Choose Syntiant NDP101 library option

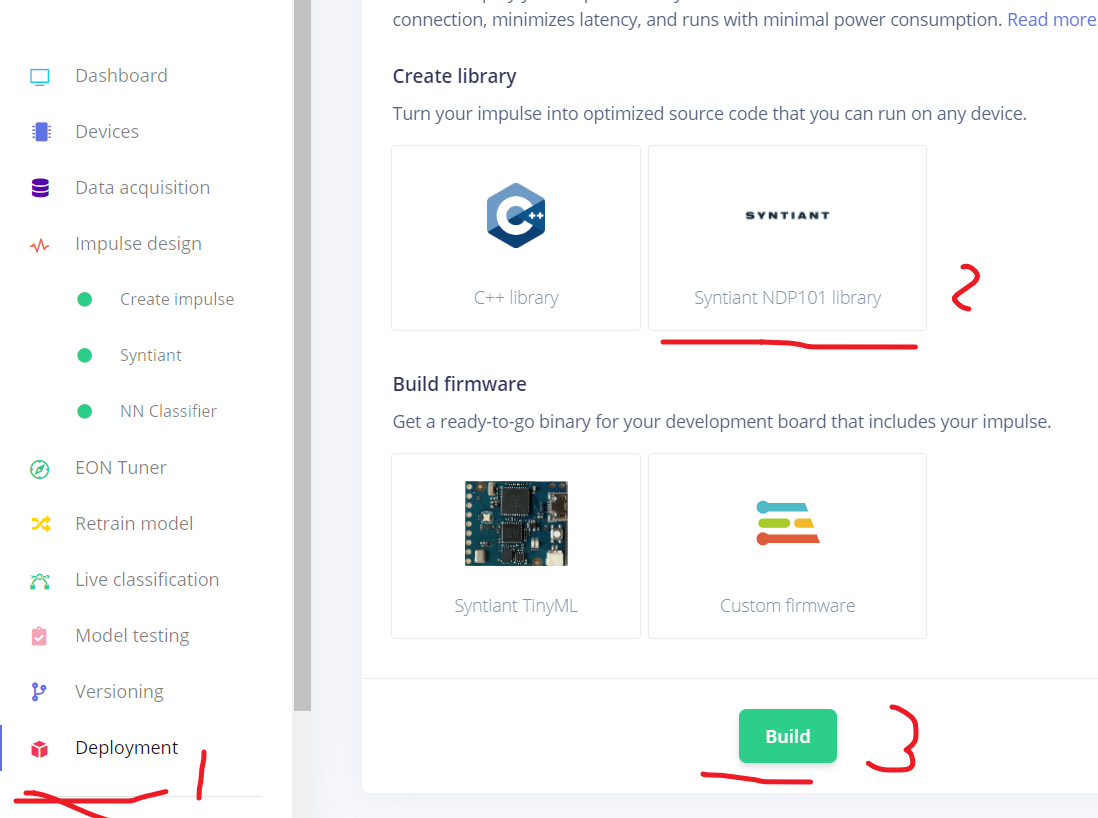tap(788, 238)
